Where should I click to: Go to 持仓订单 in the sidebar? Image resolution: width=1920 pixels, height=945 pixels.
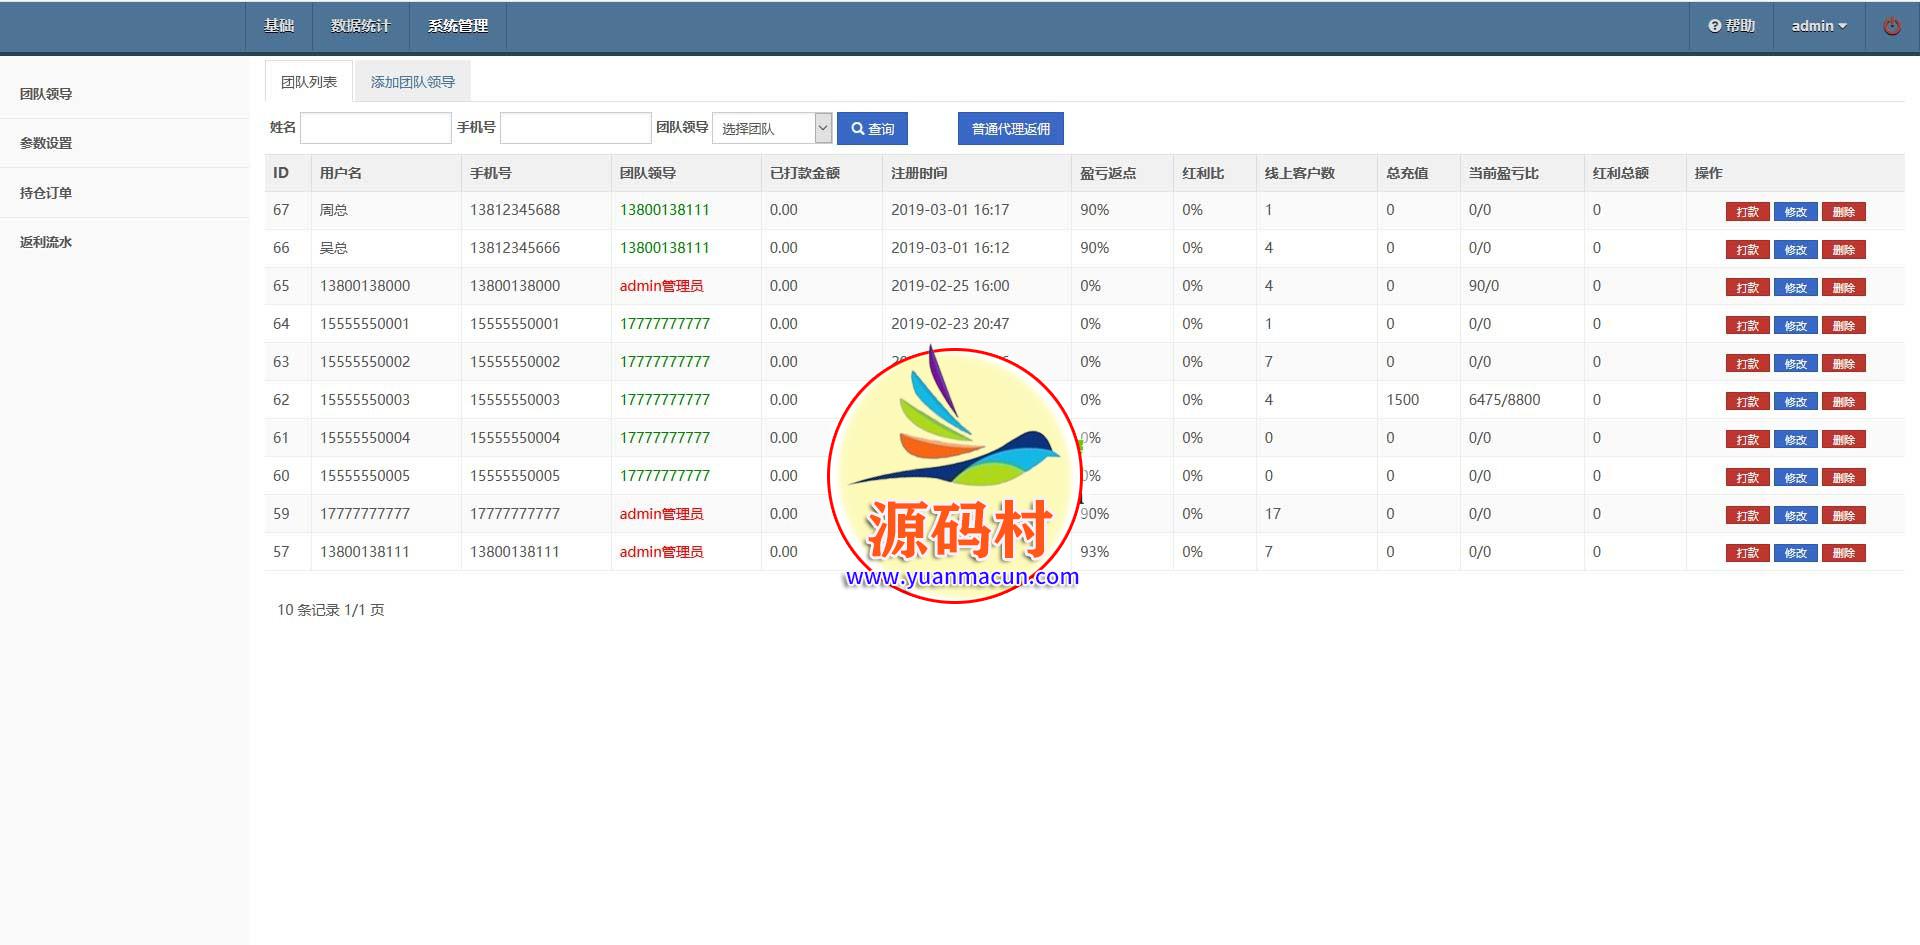46,193
